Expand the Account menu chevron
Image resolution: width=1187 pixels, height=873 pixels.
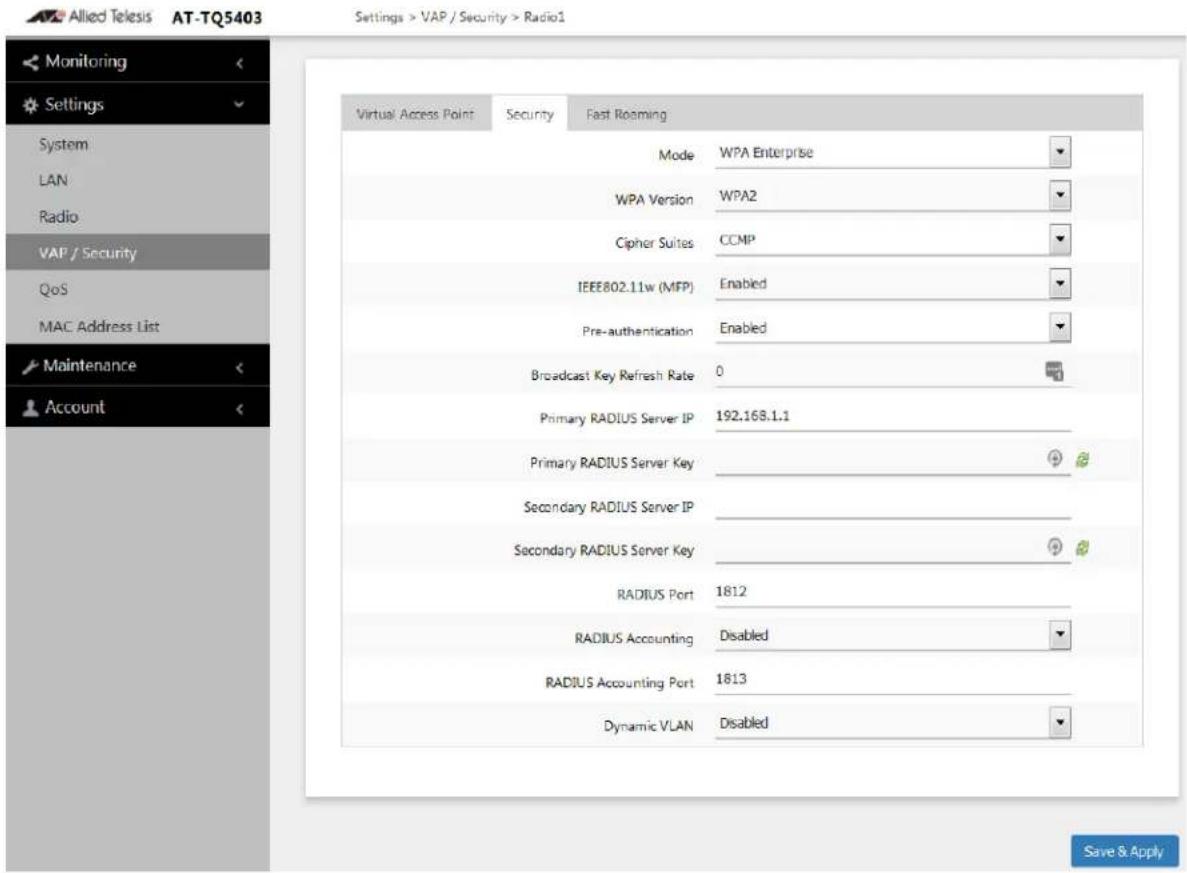pyautogui.click(x=240, y=409)
